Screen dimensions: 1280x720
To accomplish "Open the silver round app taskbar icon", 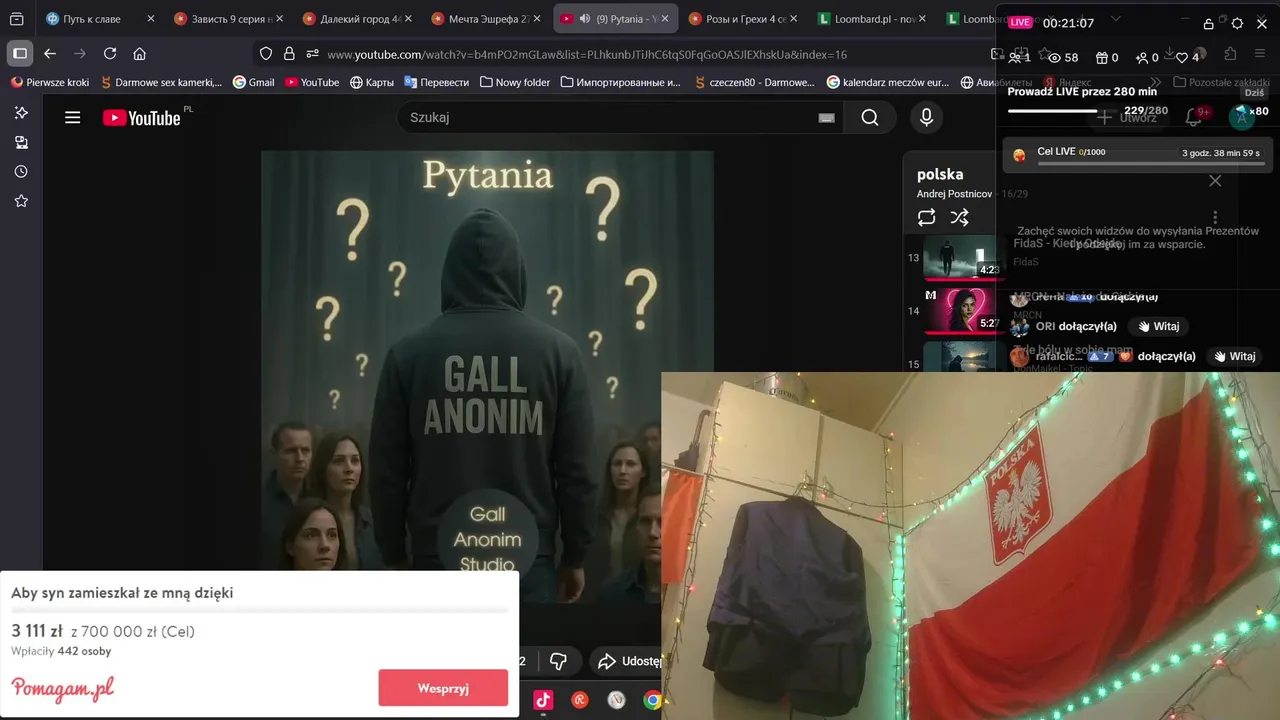I will click(616, 700).
